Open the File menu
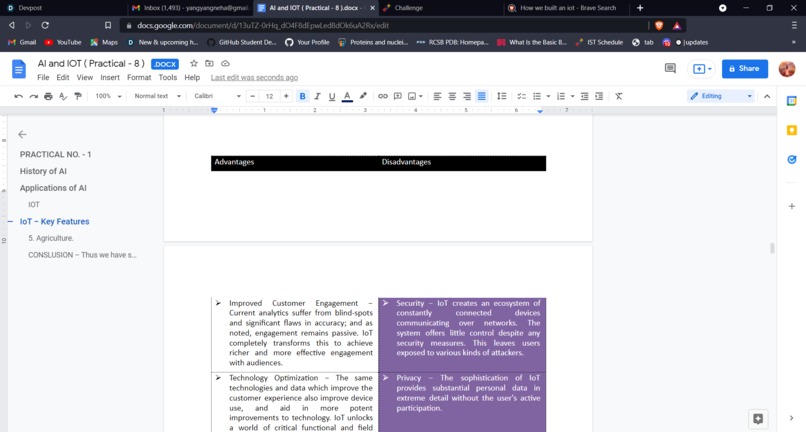806x432 pixels. (x=43, y=78)
